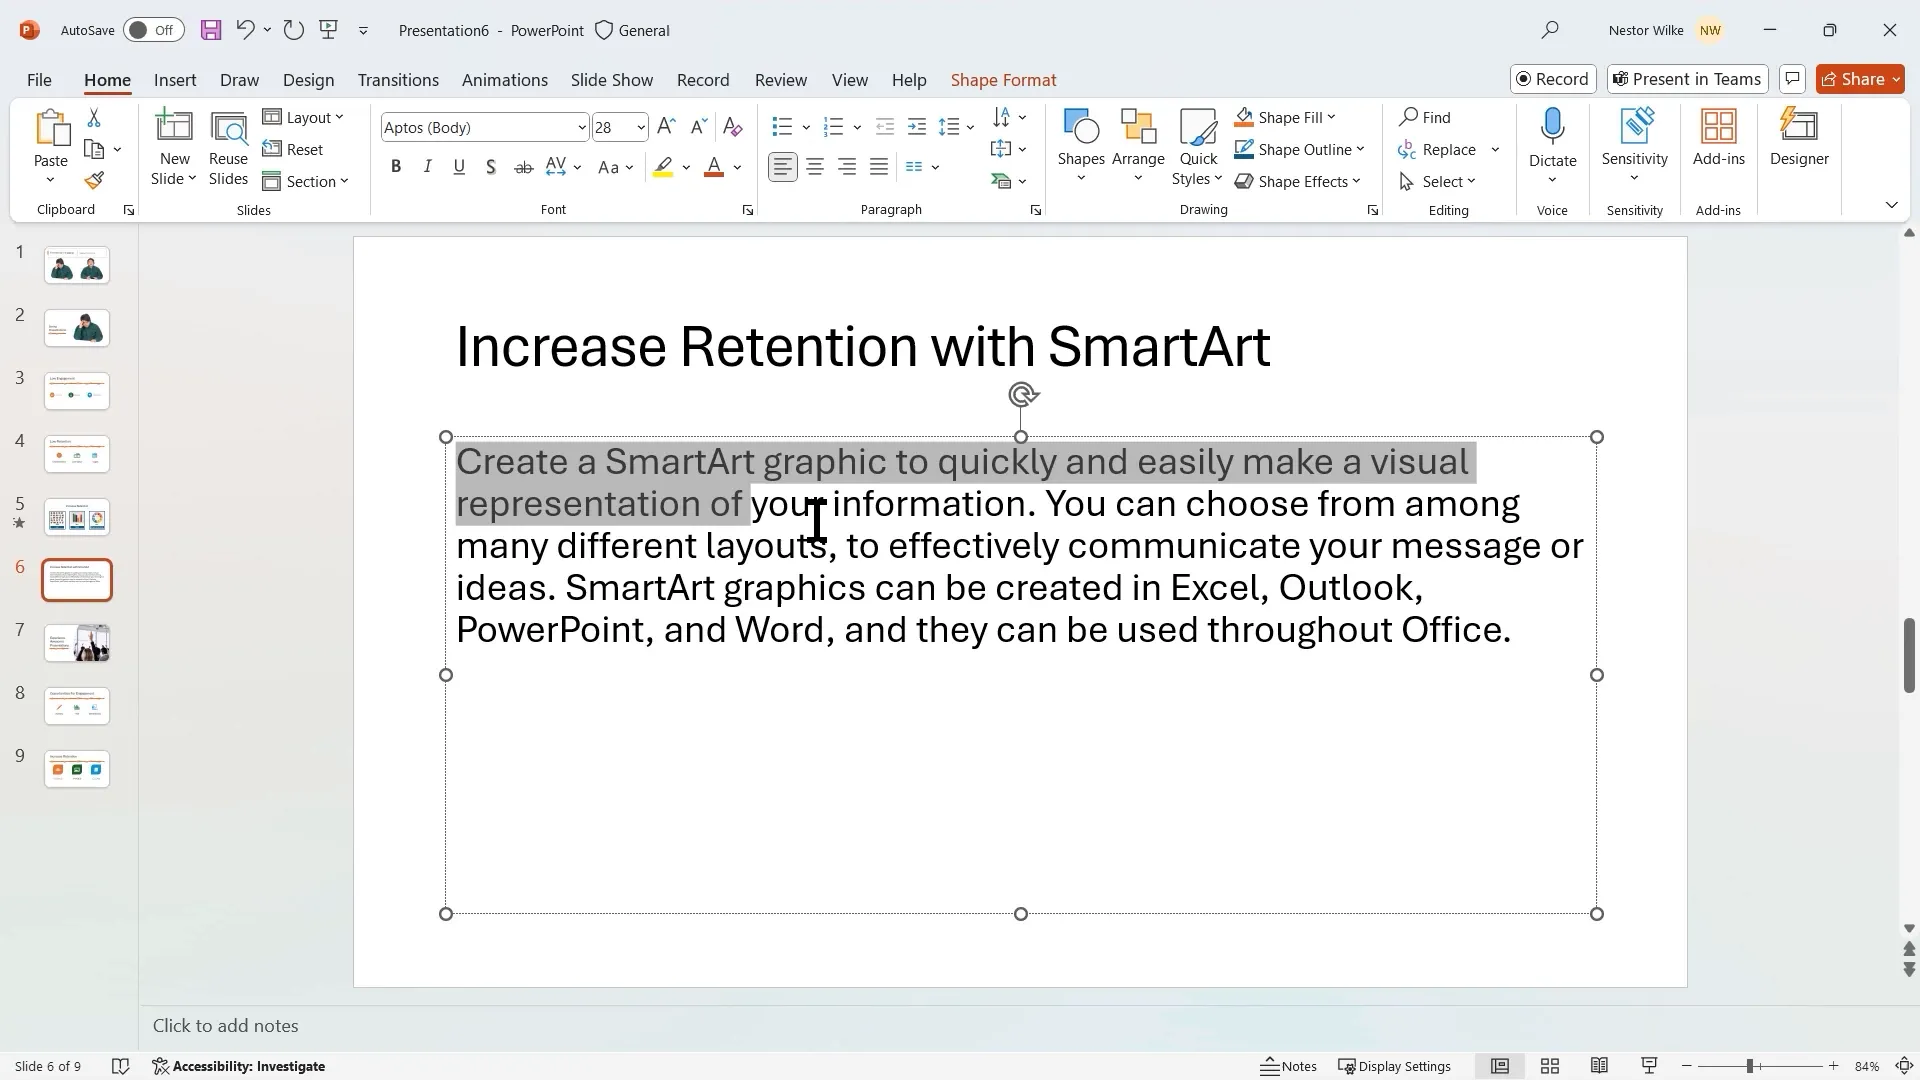Click the zoom slider handle
Image resolution: width=1920 pixels, height=1080 pixels.
pyautogui.click(x=1750, y=1066)
